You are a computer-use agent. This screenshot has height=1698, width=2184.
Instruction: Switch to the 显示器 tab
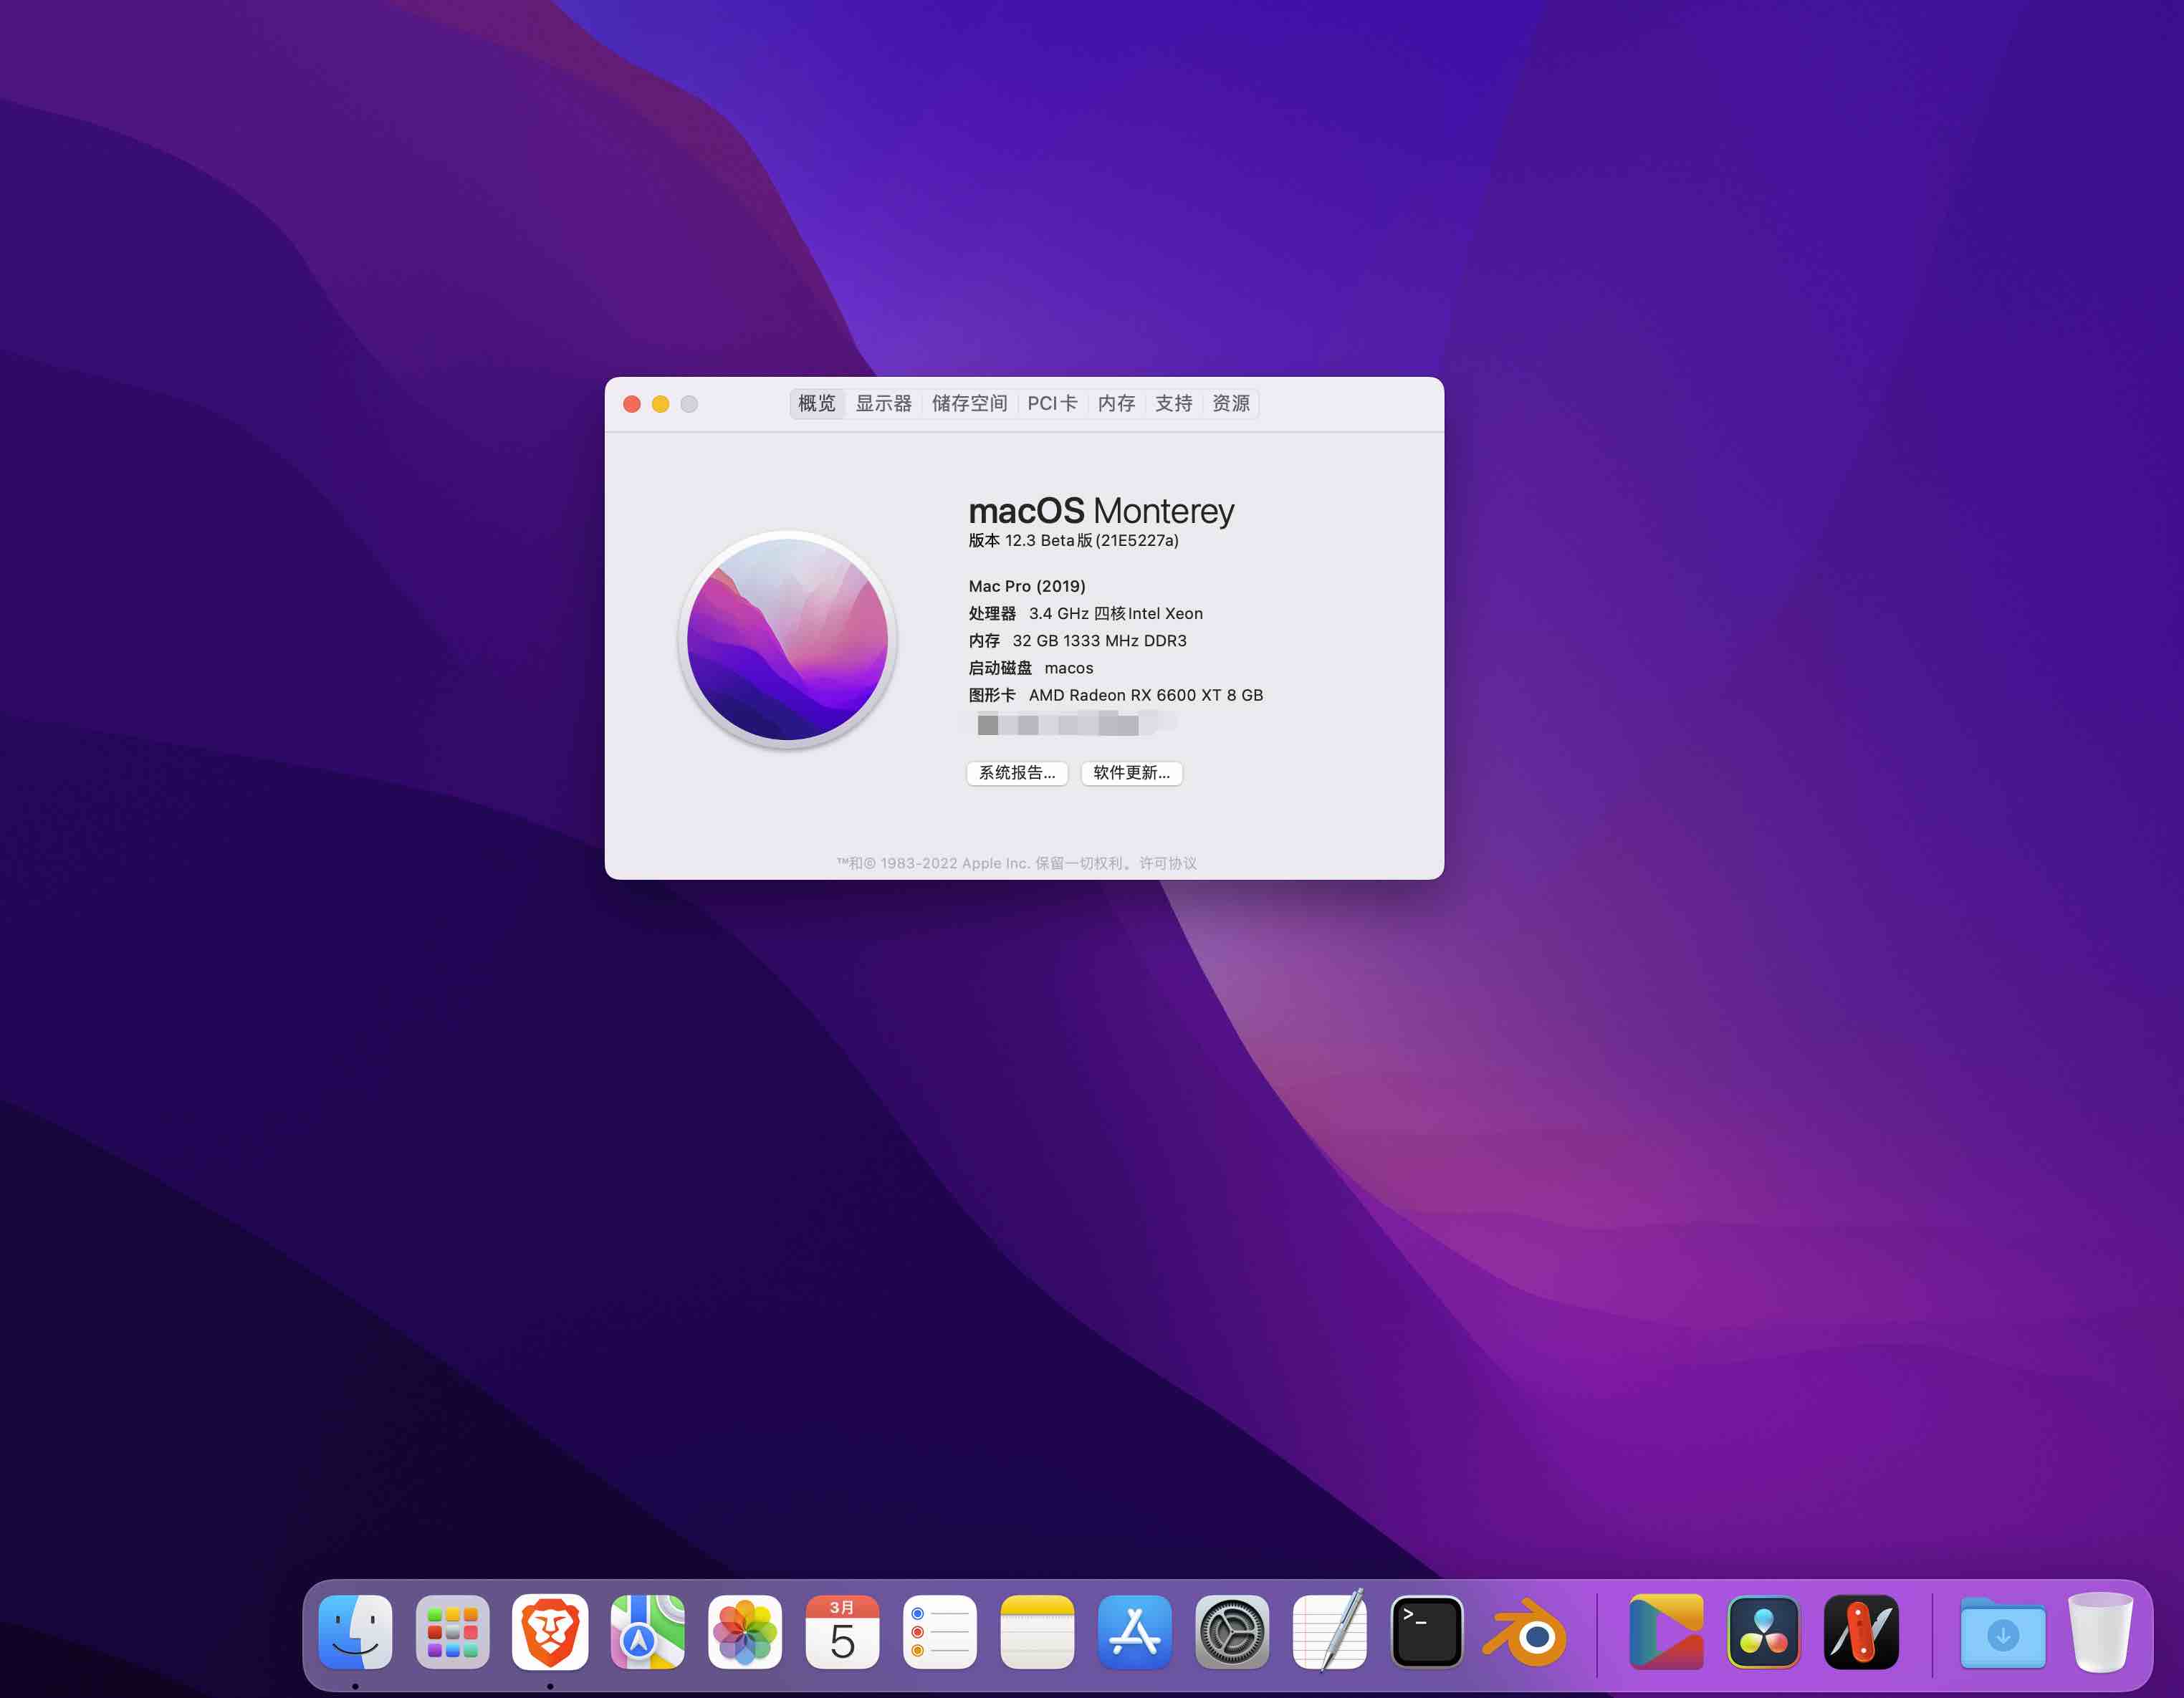coord(883,403)
